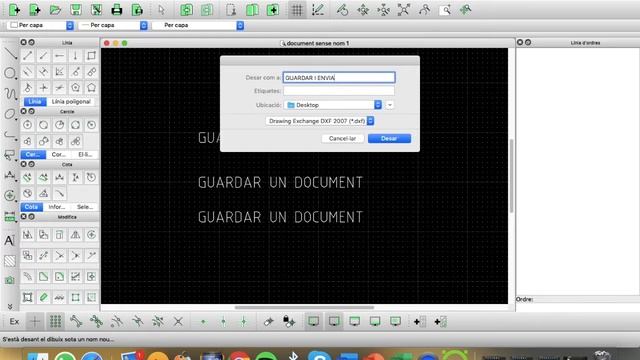Click the green pencil Attributes tool
This screenshot has width=640, height=360.
click(x=43, y=297)
